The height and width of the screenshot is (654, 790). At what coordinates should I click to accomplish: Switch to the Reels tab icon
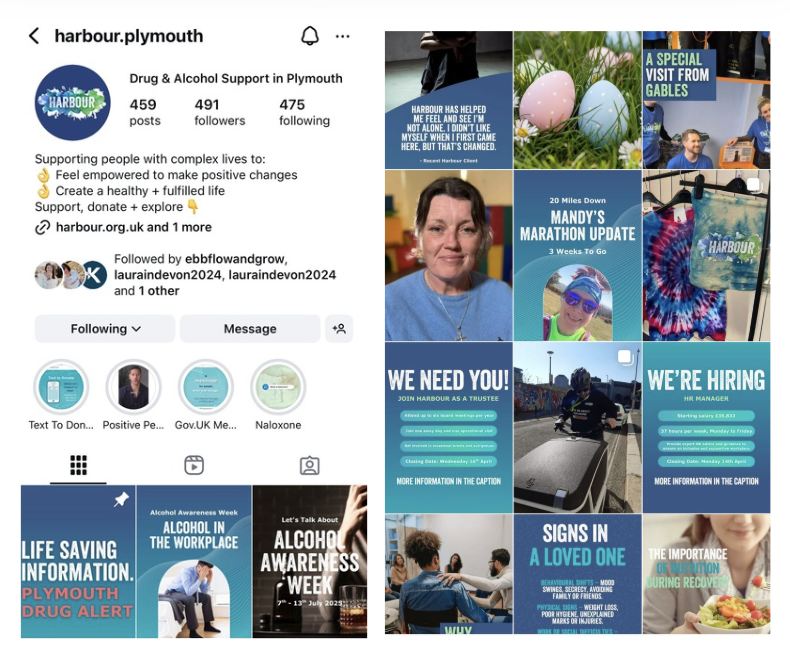(194, 465)
